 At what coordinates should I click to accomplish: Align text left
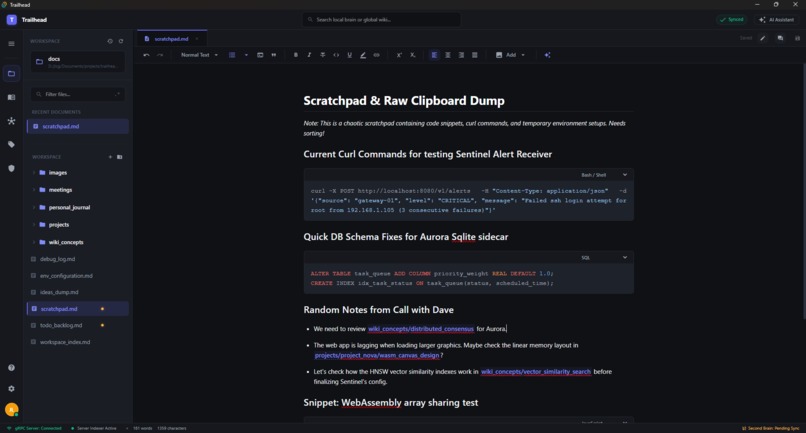434,55
